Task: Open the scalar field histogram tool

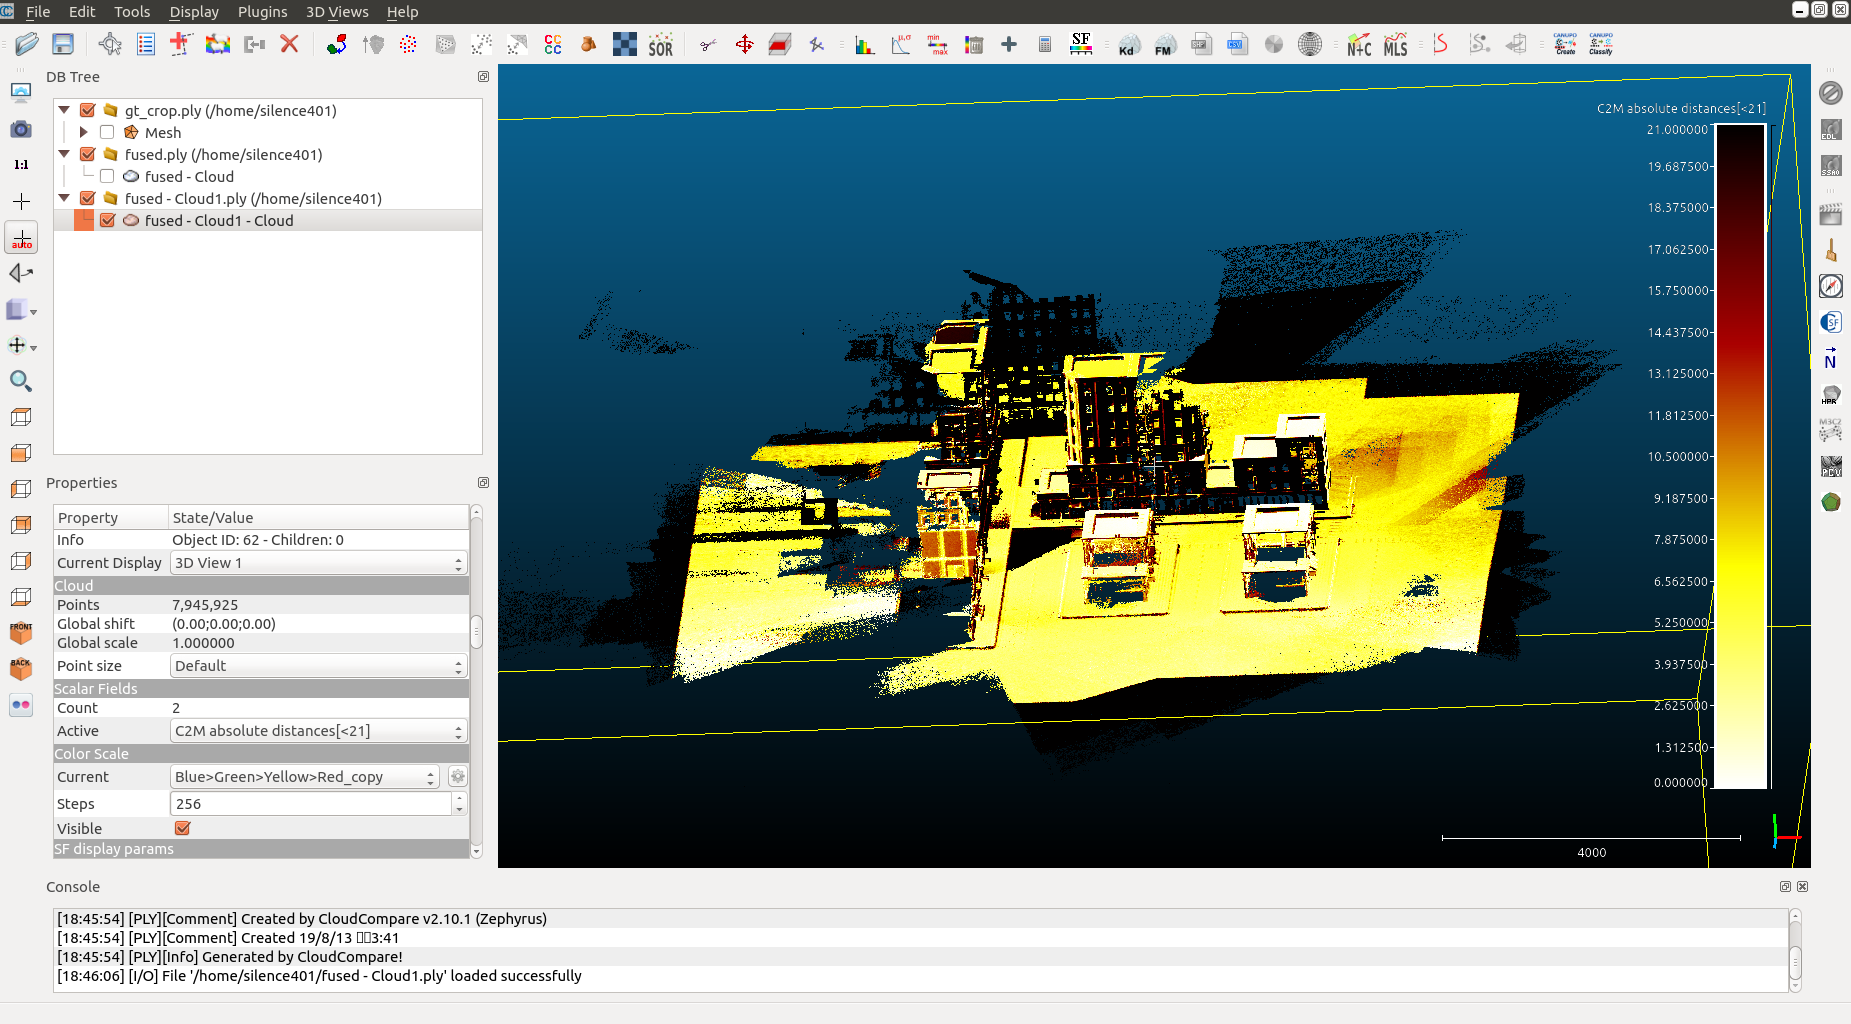Action: [864, 45]
